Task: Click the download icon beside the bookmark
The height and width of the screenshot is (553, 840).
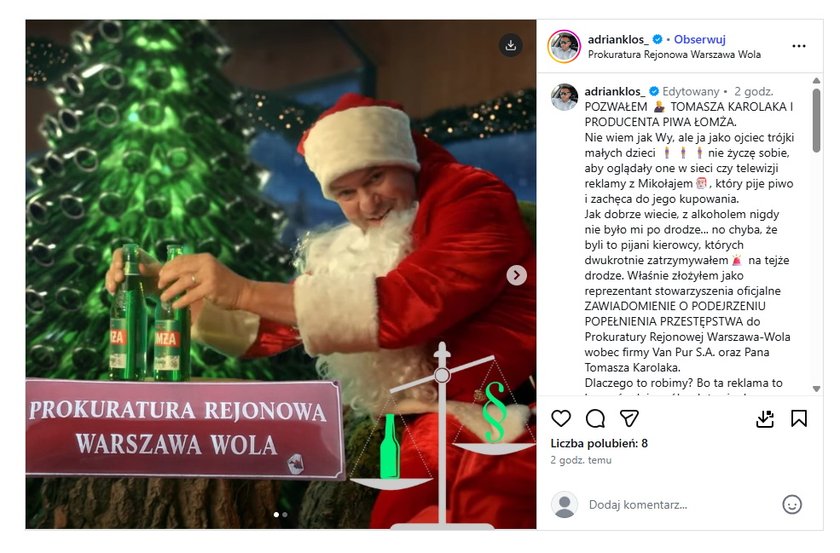Action: pyautogui.click(x=764, y=419)
